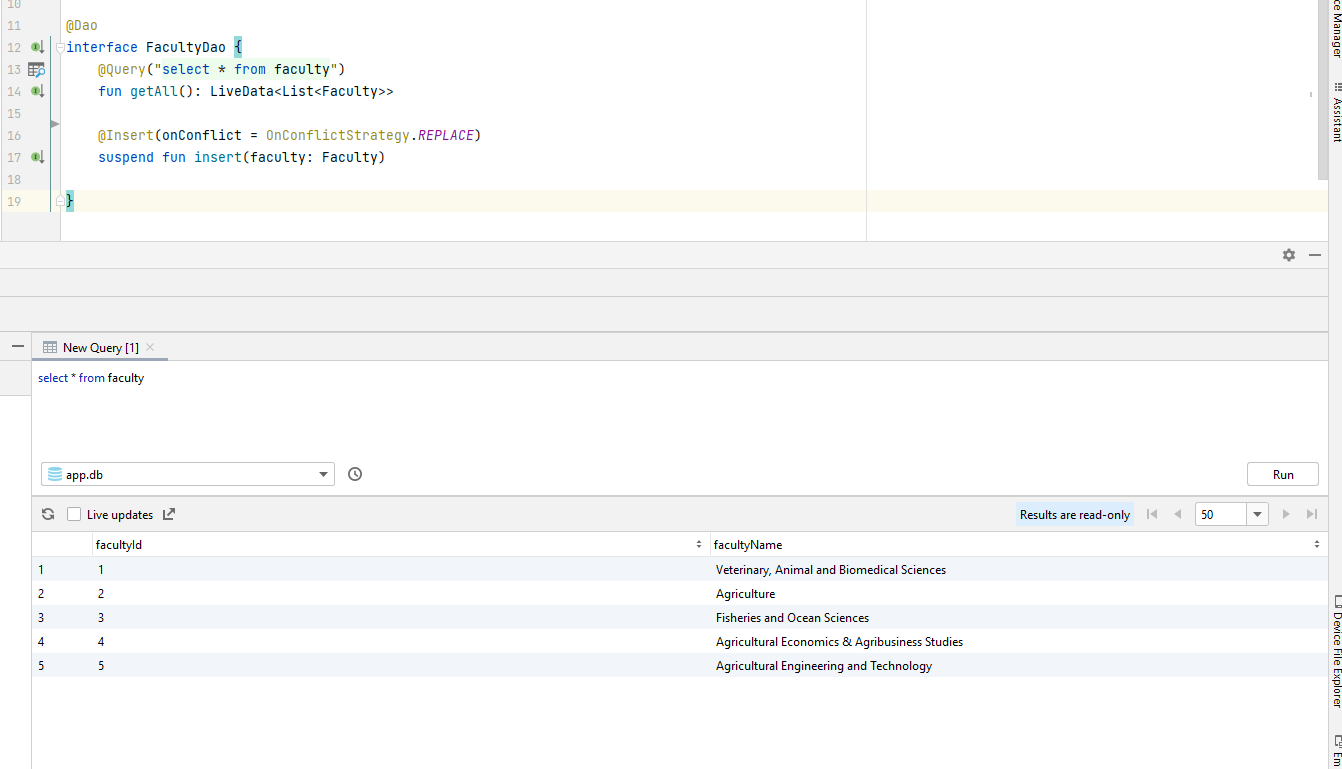Minimize the Database Inspector tool window
1342x769 pixels.
pyautogui.click(x=1314, y=255)
